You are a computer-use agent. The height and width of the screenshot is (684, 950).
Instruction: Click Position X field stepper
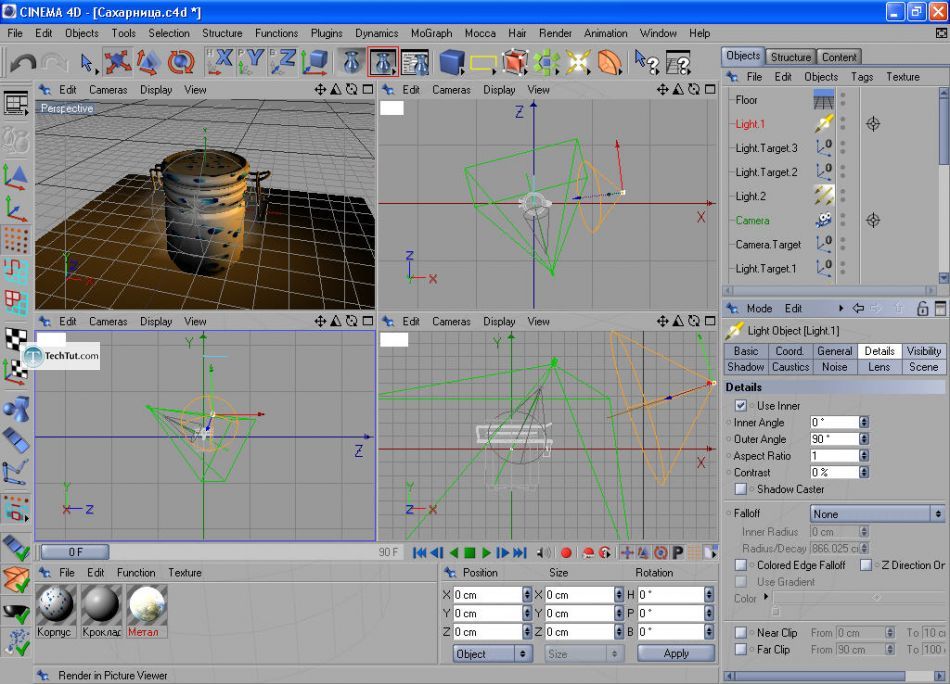coord(527,595)
